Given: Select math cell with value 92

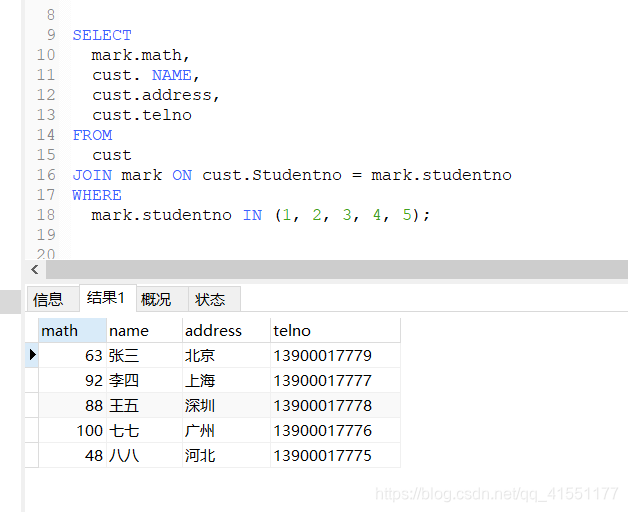Looking at the screenshot, I should [x=72, y=380].
